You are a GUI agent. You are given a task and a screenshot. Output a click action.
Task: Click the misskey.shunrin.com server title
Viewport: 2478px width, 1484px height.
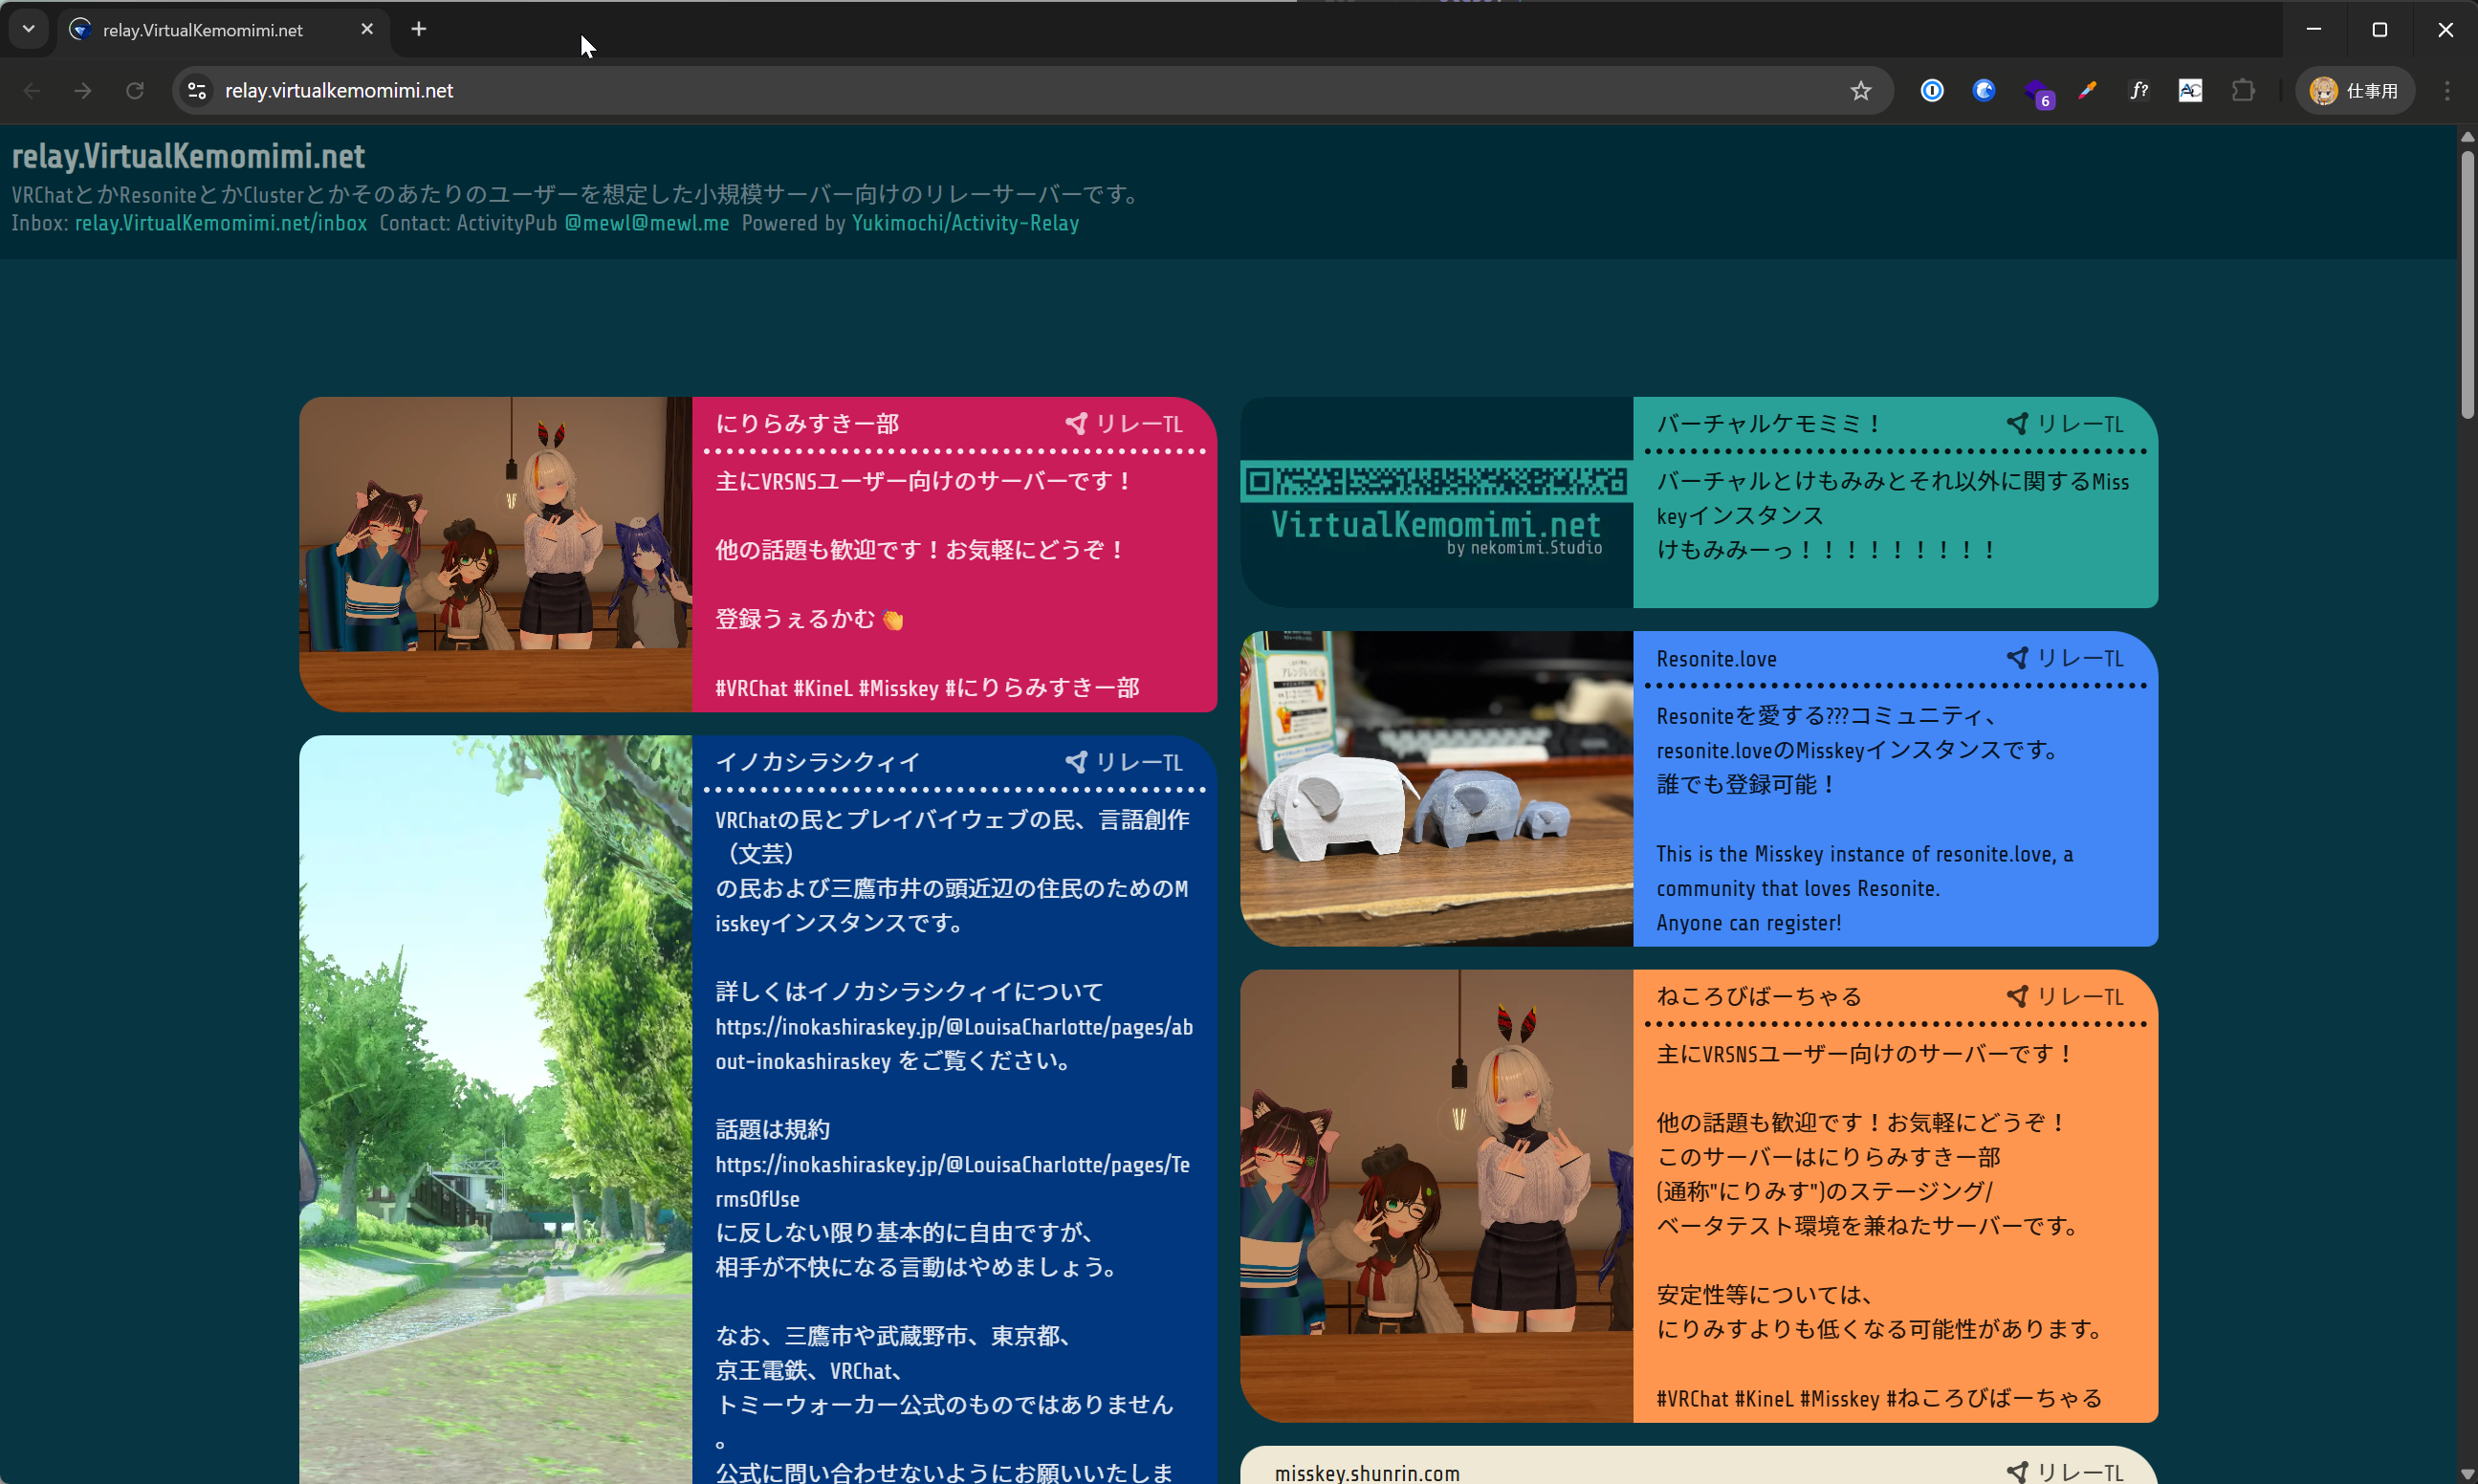click(1367, 1473)
